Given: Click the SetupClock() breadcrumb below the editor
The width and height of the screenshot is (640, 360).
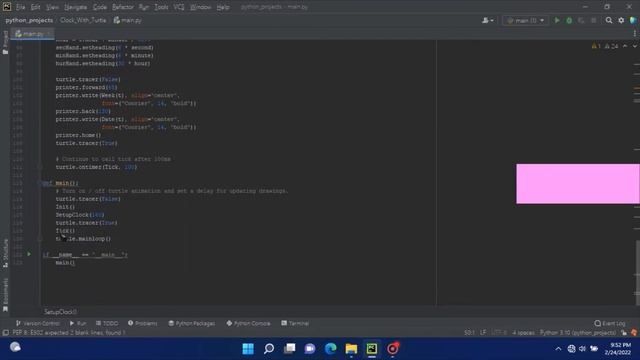Looking at the screenshot, I should click(60, 312).
